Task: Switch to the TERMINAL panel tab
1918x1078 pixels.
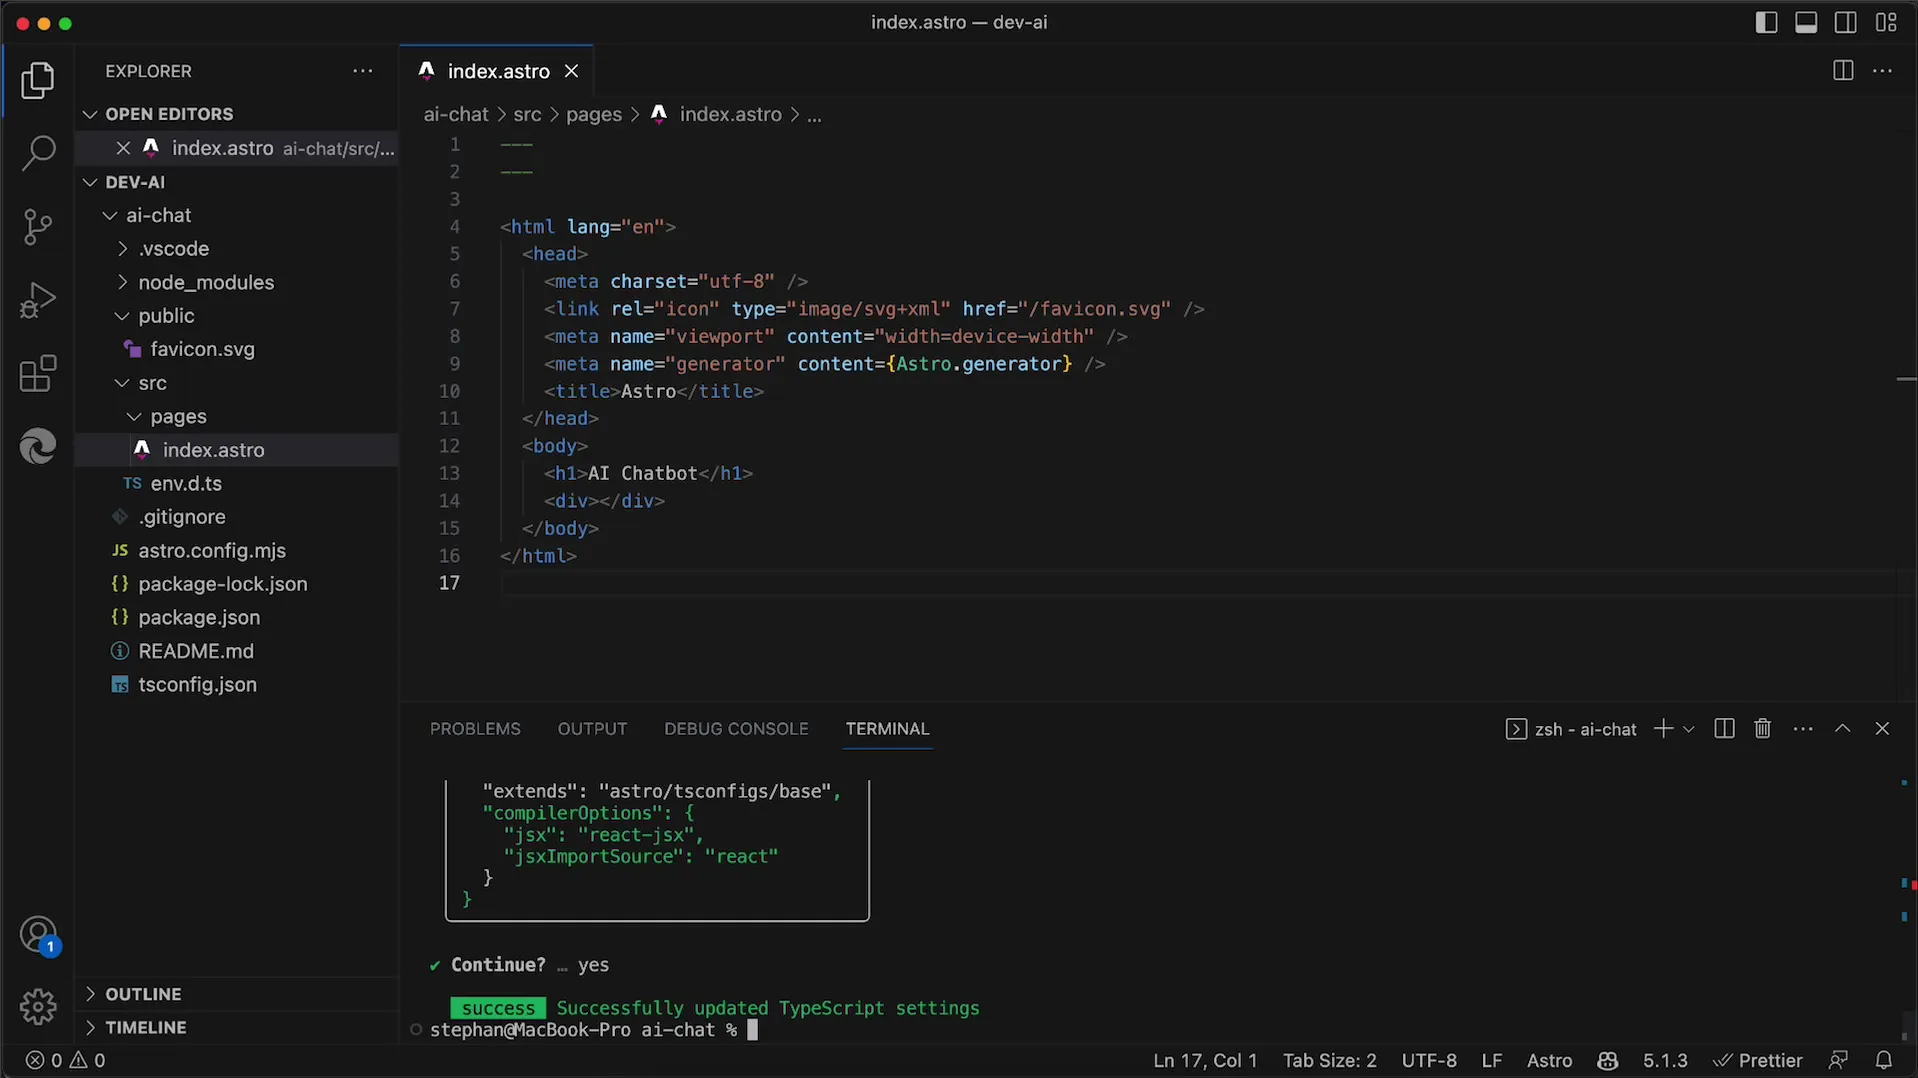Action: point(887,729)
